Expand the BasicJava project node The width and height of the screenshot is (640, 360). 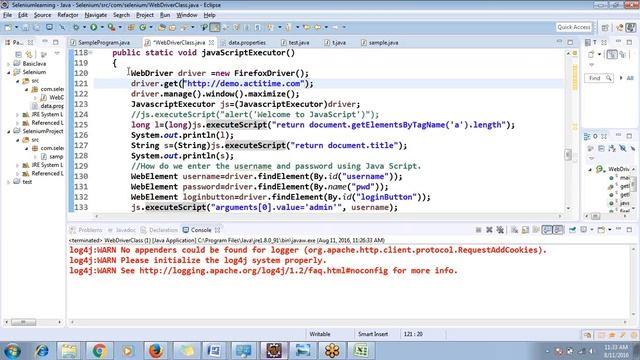pyautogui.click(x=9, y=64)
